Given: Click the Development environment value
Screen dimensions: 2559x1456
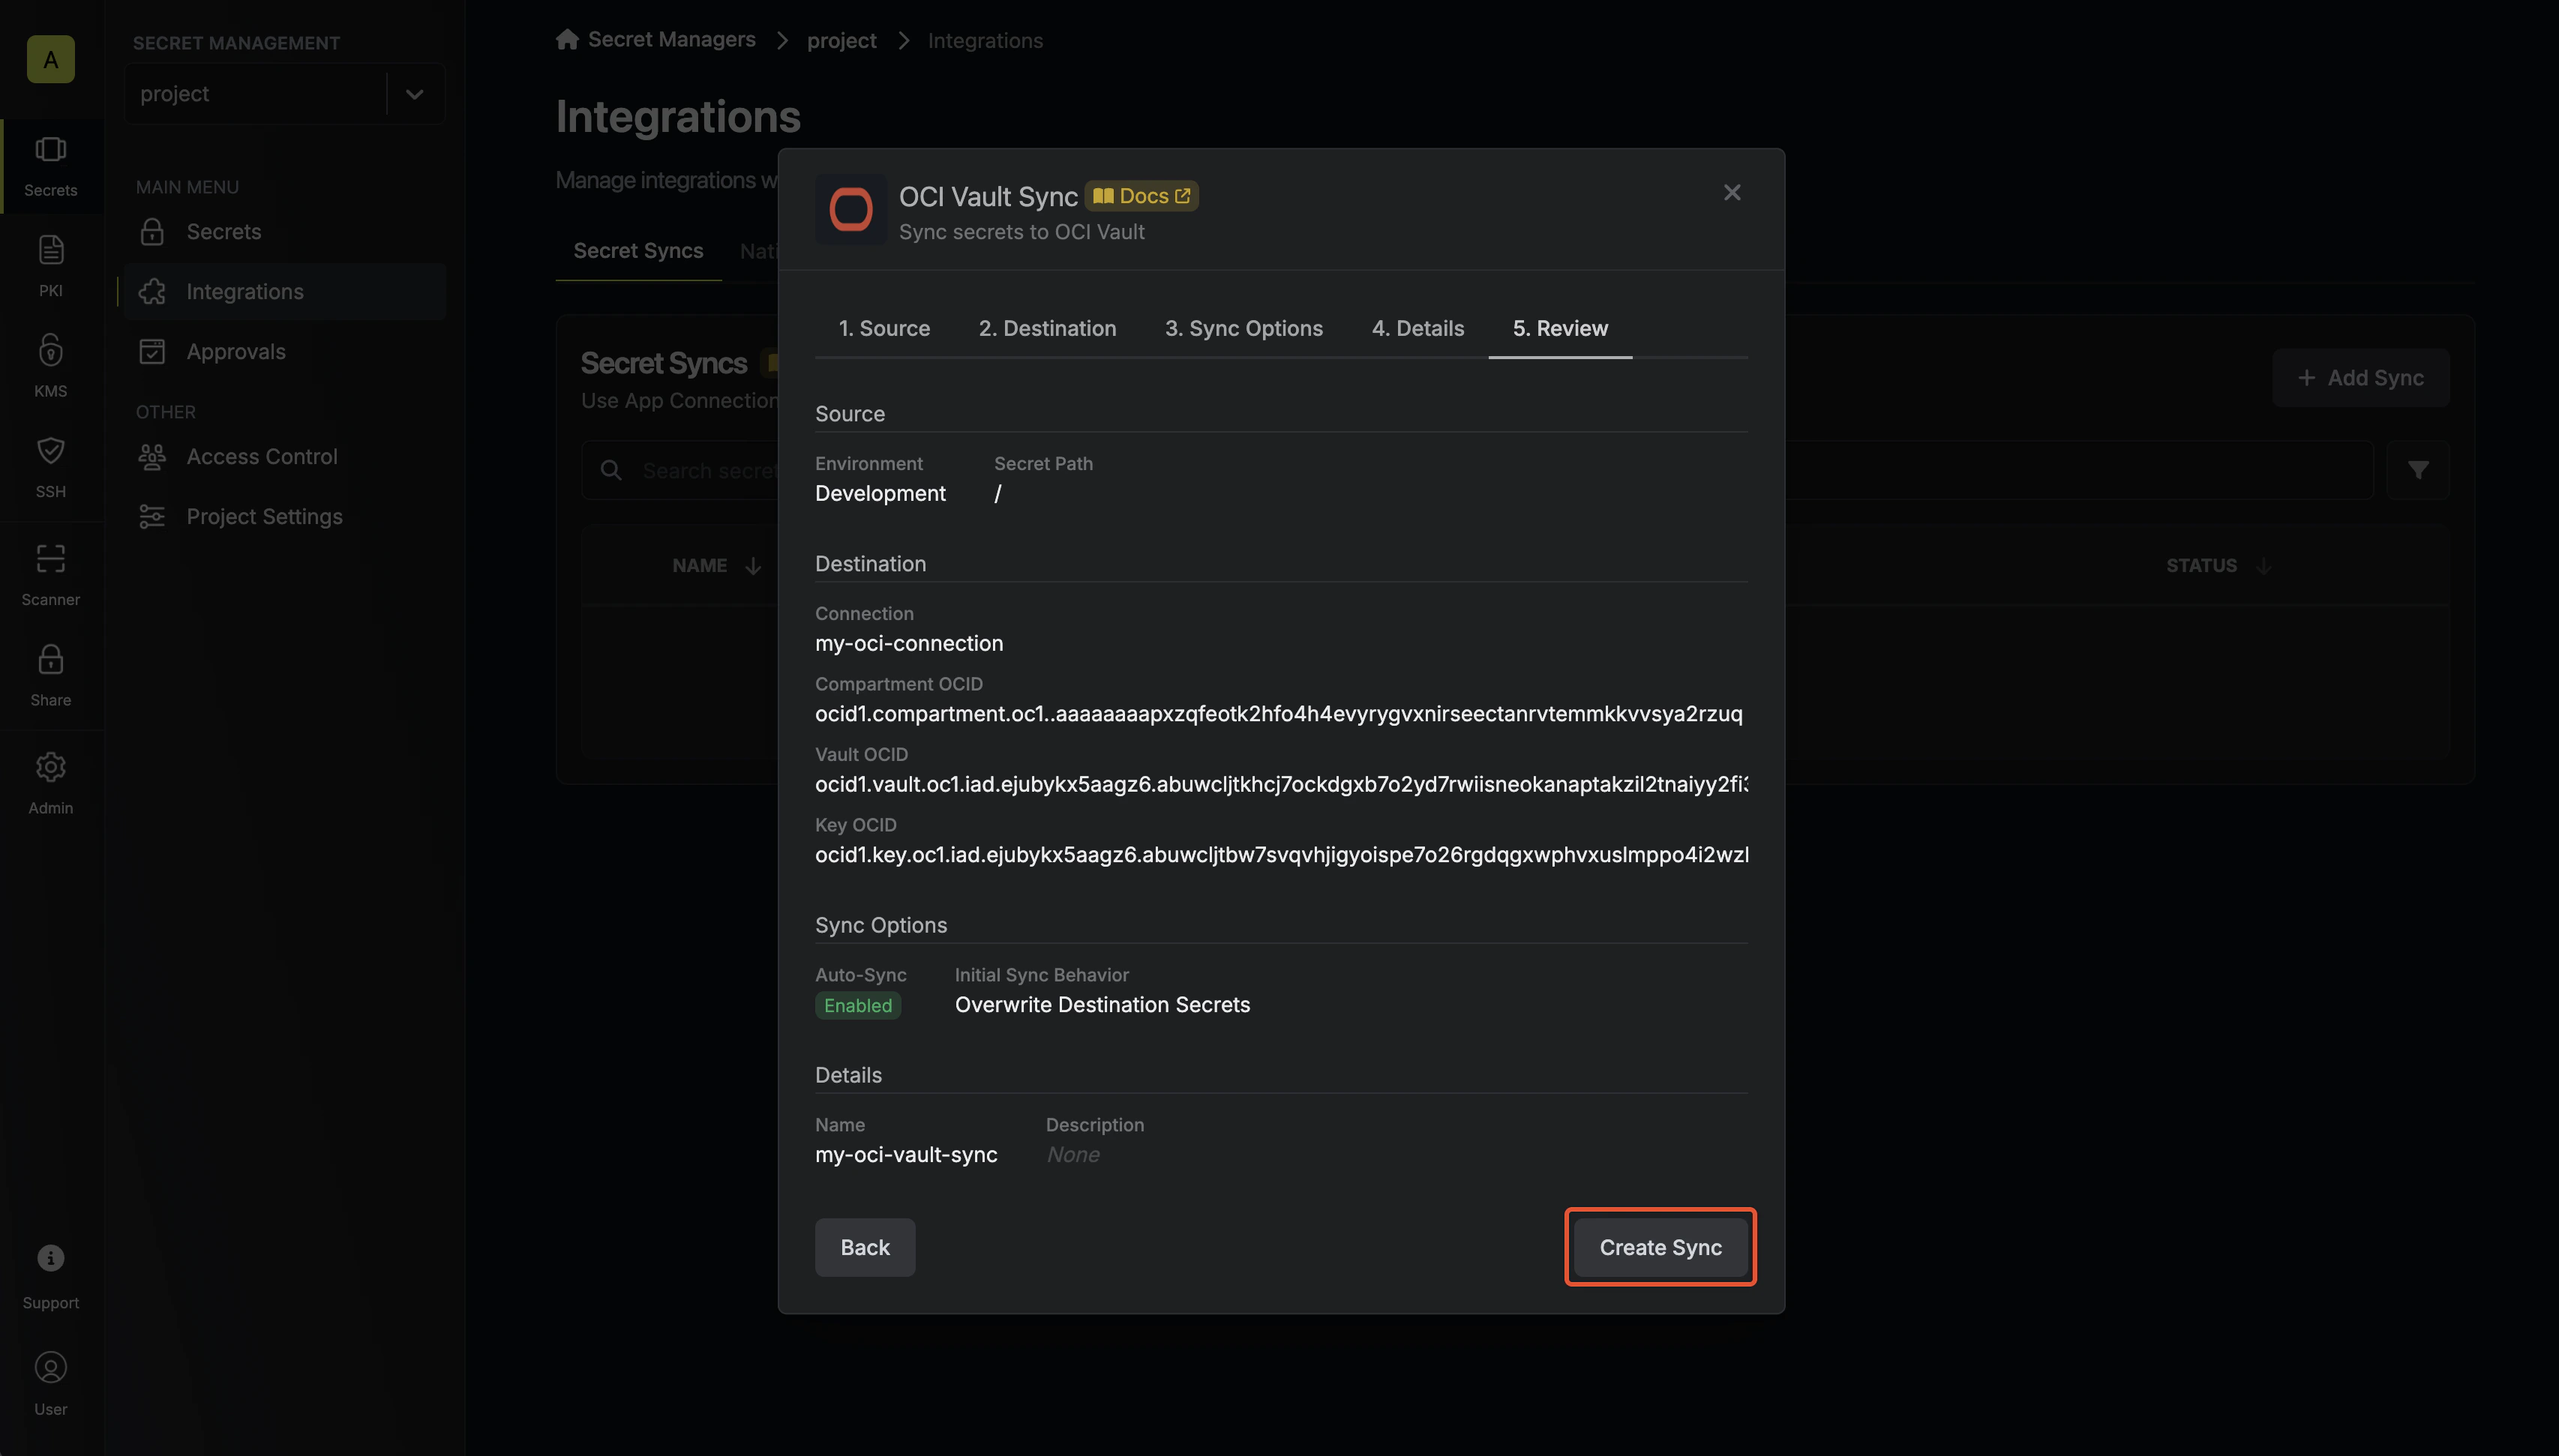Looking at the screenshot, I should pyautogui.click(x=880, y=494).
